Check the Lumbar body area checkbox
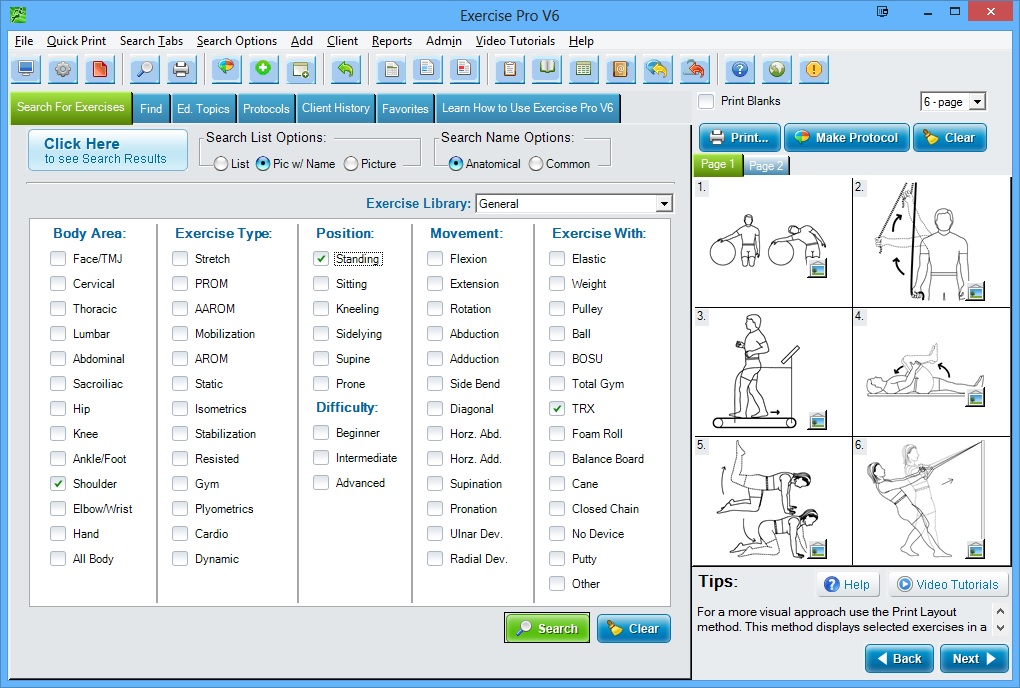This screenshot has width=1020, height=688. tap(58, 333)
